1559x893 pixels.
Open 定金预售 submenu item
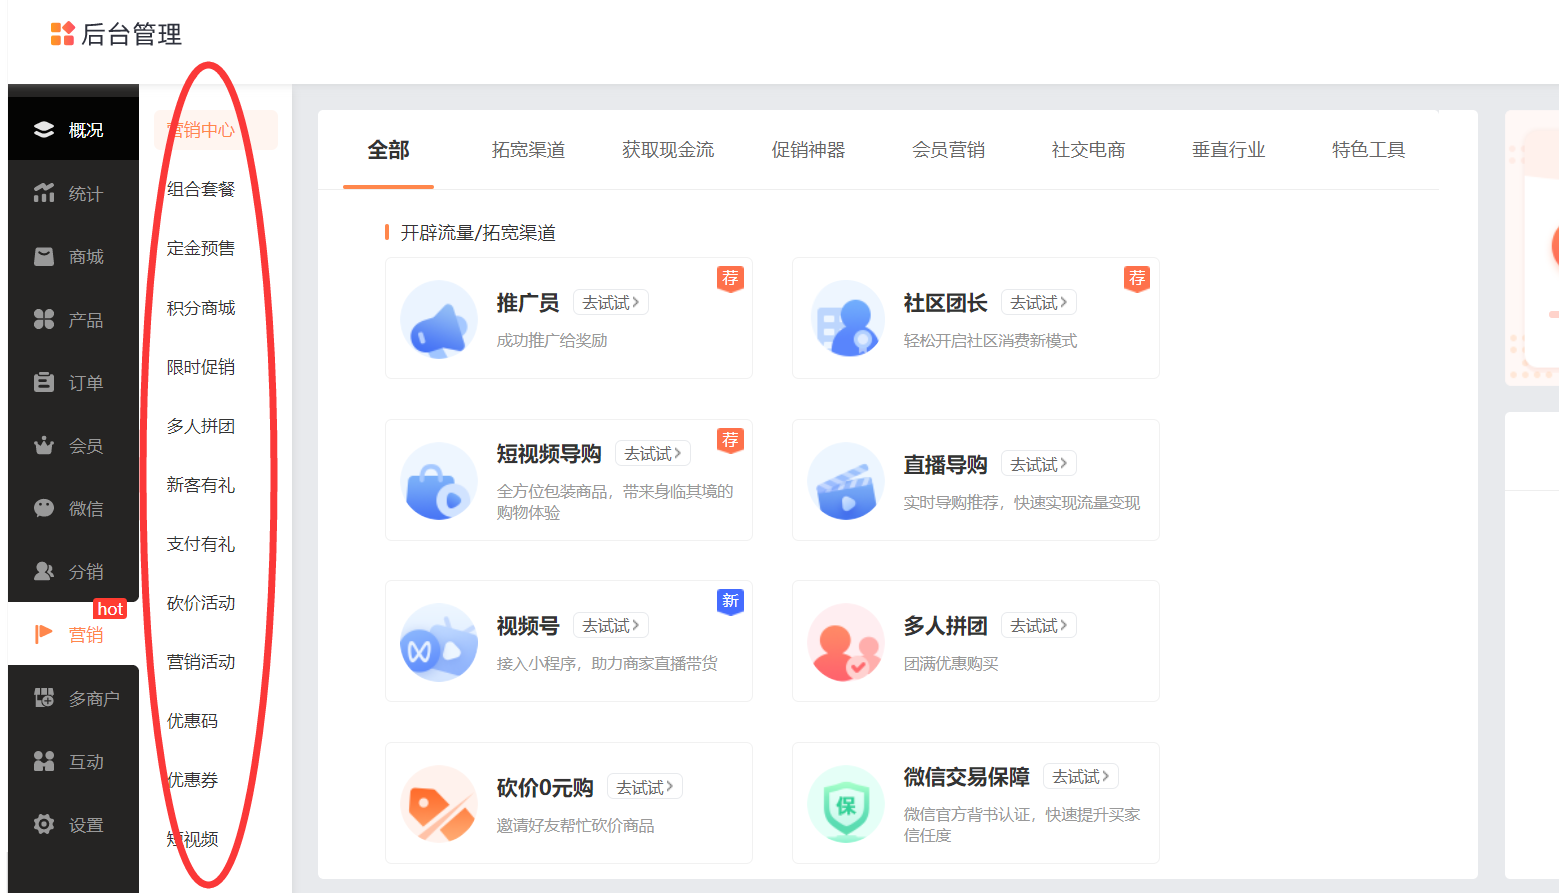tap(201, 248)
